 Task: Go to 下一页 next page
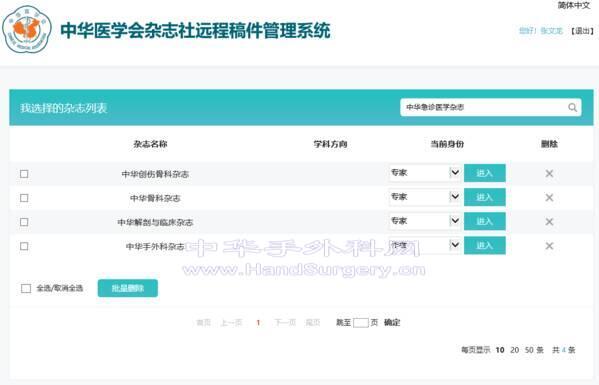(285, 323)
